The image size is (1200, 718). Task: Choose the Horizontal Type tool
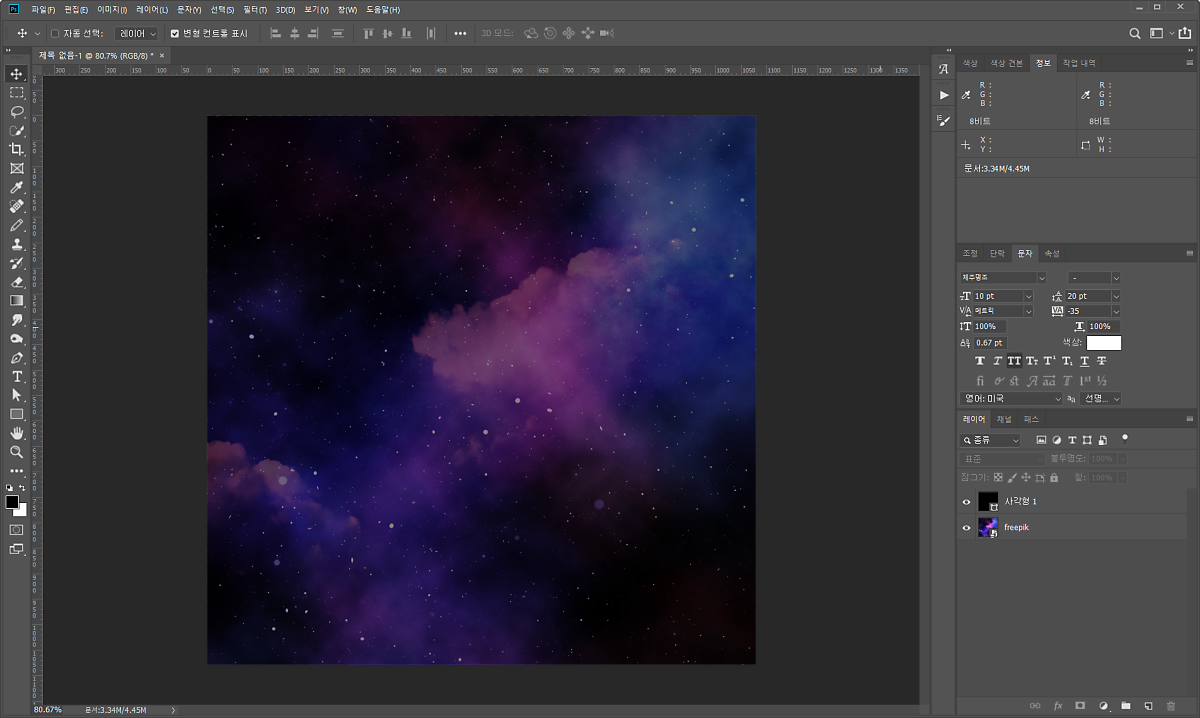click(x=17, y=376)
